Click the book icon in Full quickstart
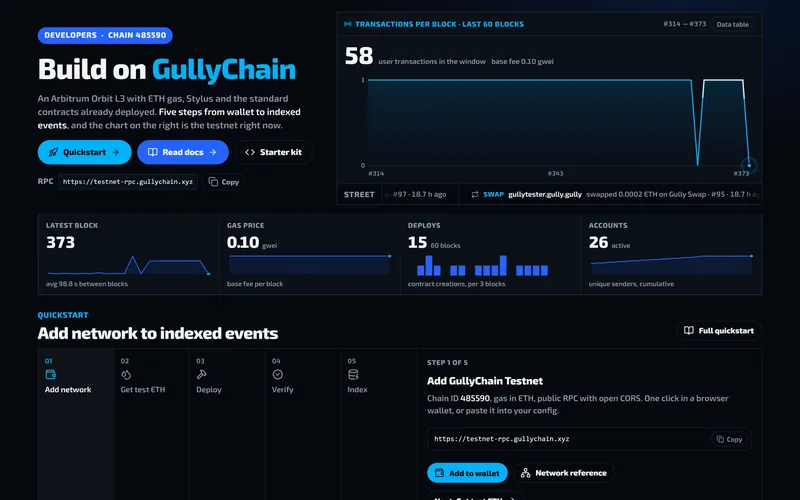 (x=689, y=331)
